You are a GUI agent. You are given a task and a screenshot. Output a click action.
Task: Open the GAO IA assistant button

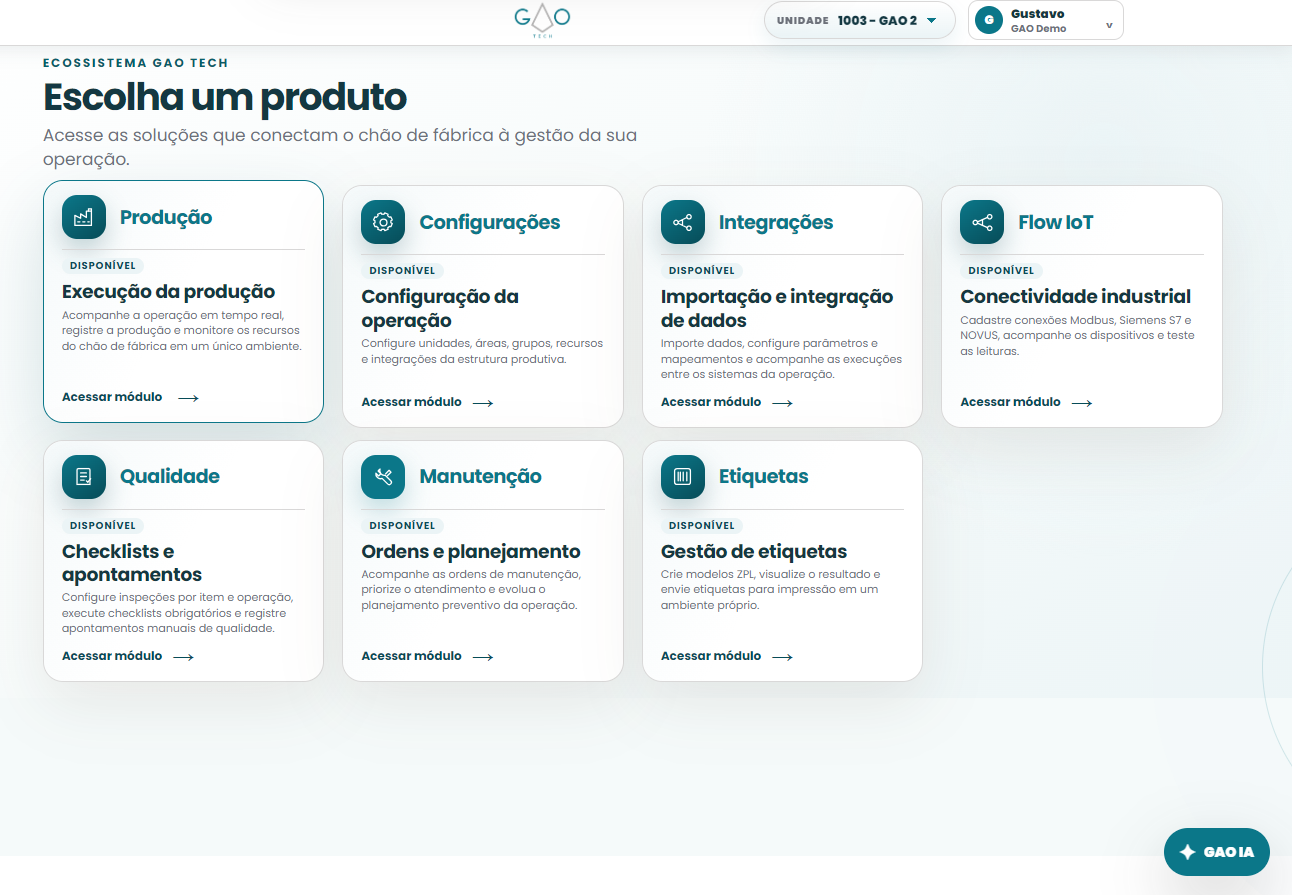1216,853
